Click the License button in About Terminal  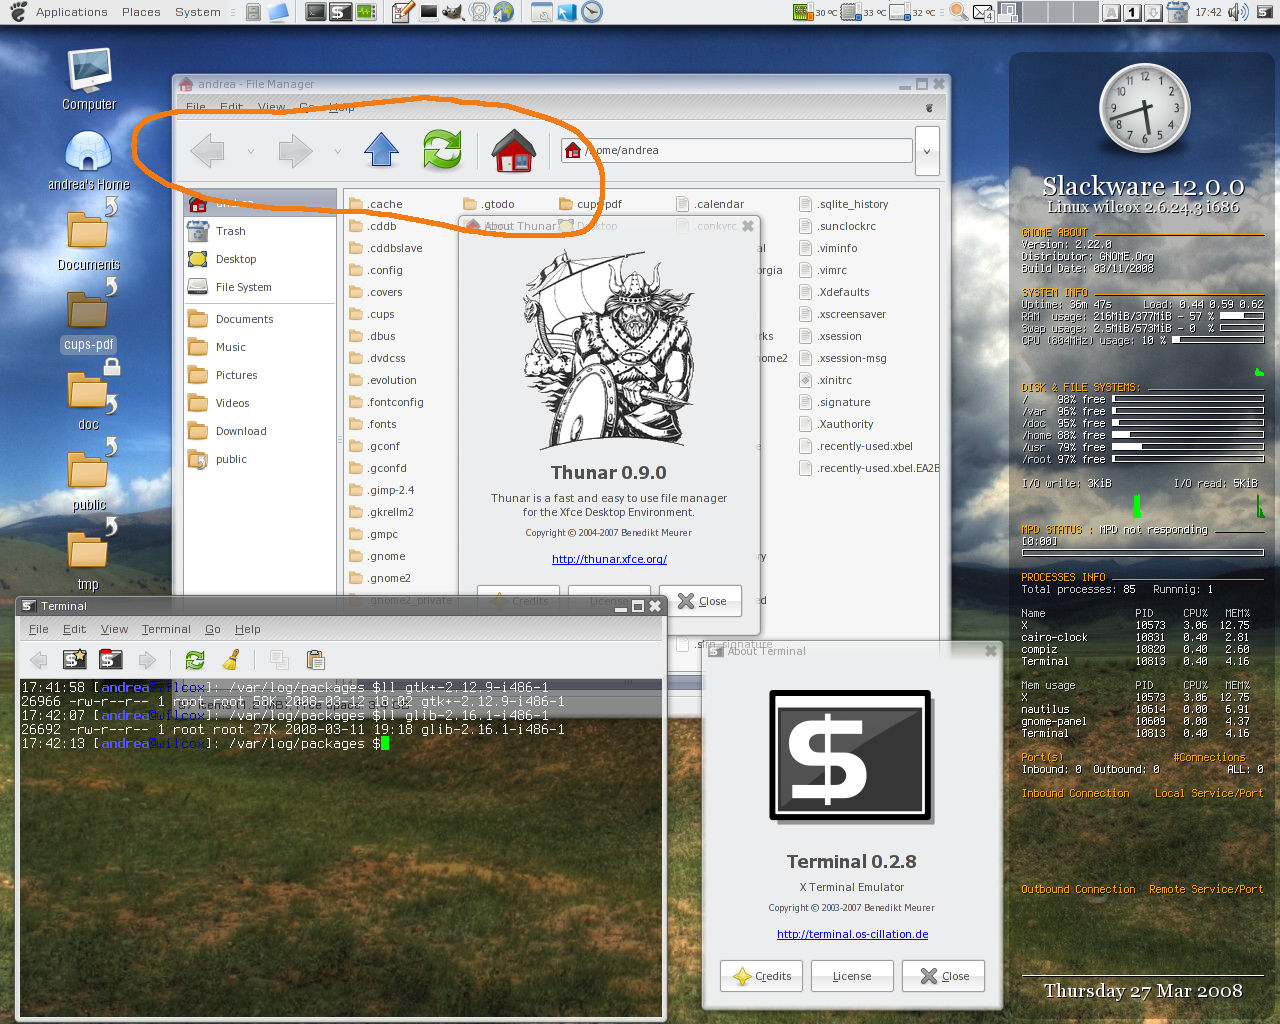click(851, 976)
